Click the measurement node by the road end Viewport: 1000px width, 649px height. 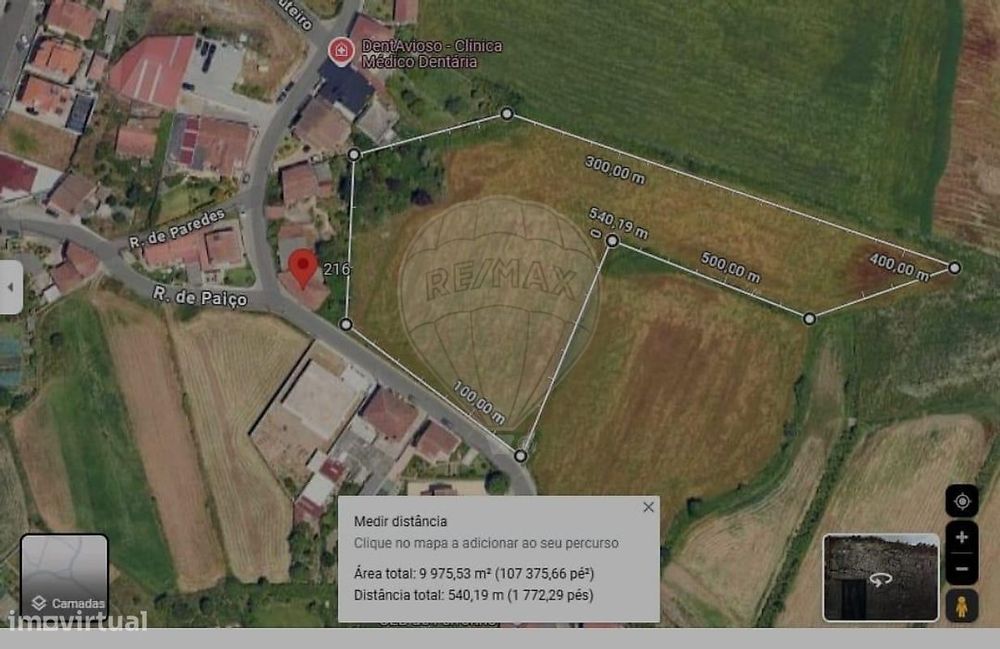[520, 456]
